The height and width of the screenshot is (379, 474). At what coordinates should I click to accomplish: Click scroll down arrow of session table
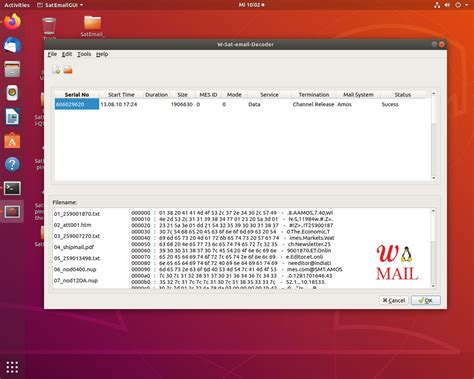click(434, 178)
